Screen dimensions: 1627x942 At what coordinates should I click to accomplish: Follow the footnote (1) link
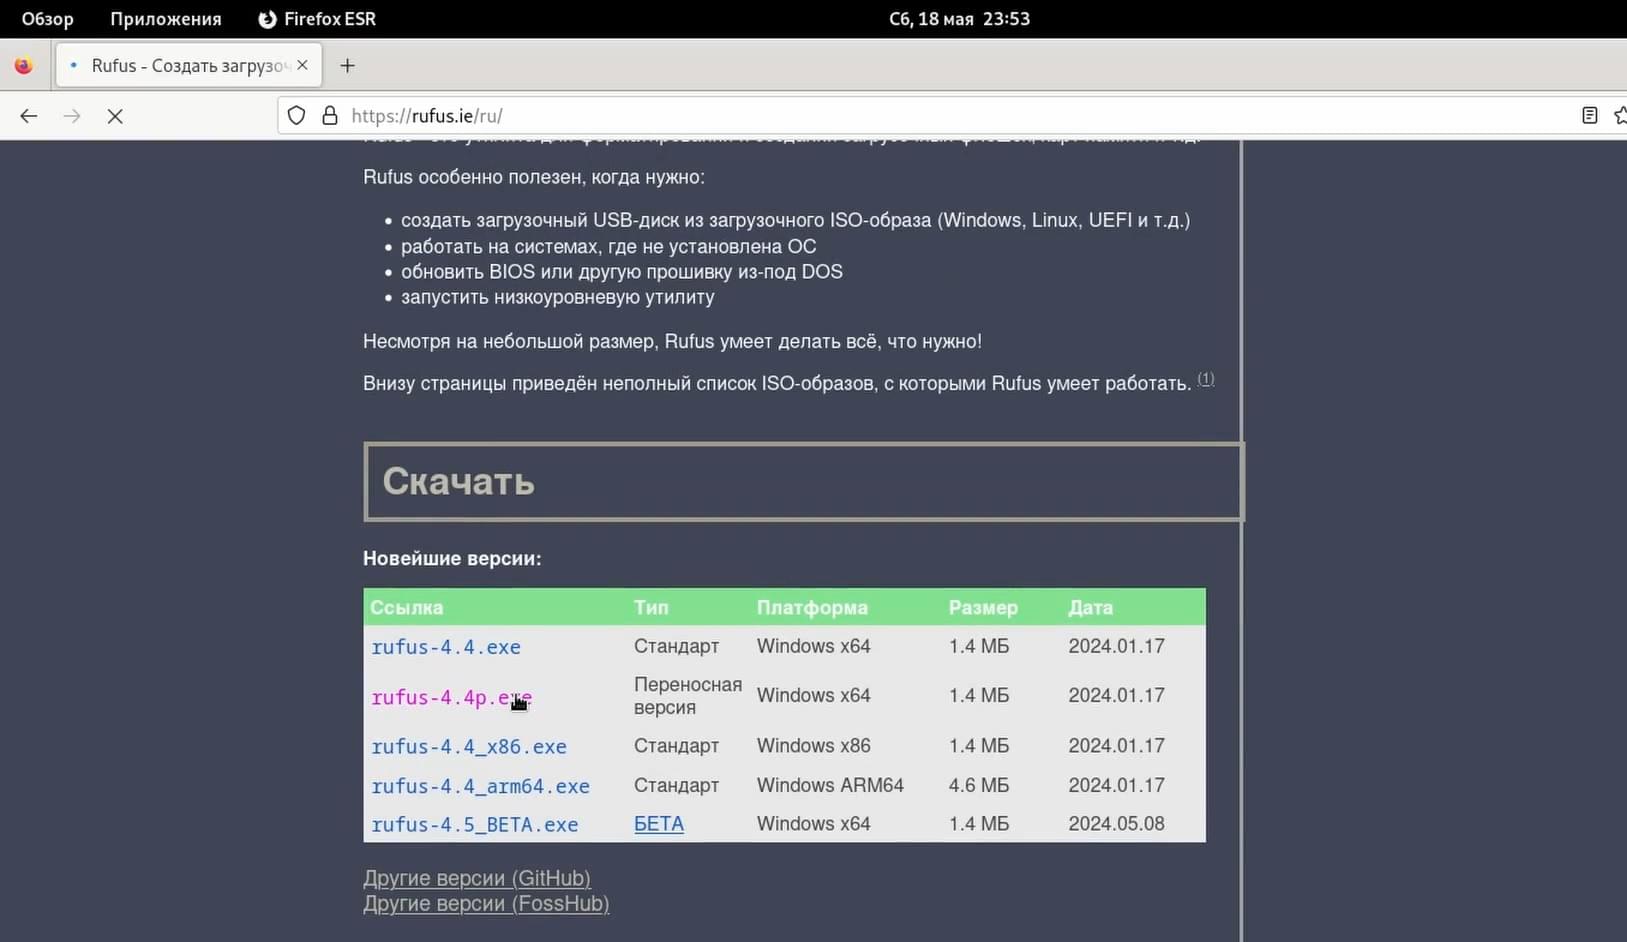(1206, 378)
